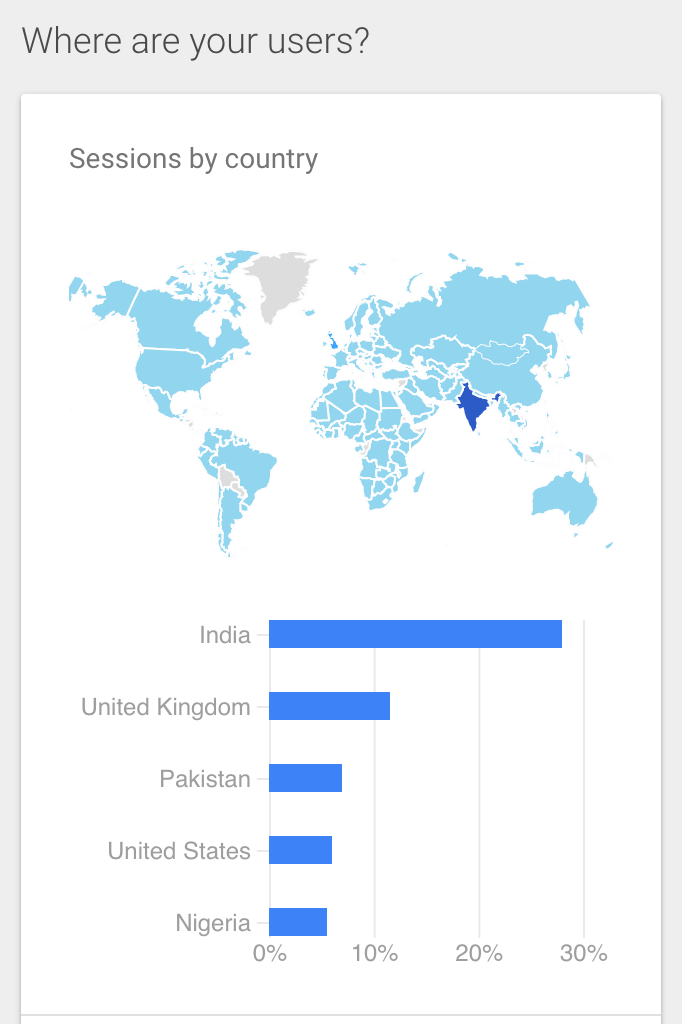The width and height of the screenshot is (682, 1024).
Task: Click the Nigeria label
Action: tap(213, 923)
